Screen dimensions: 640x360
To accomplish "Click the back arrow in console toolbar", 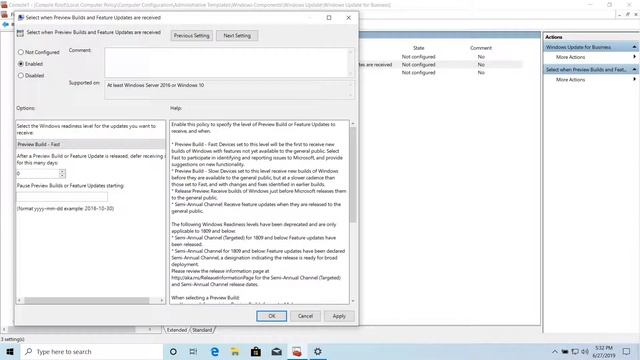I will (x=5, y=25).
